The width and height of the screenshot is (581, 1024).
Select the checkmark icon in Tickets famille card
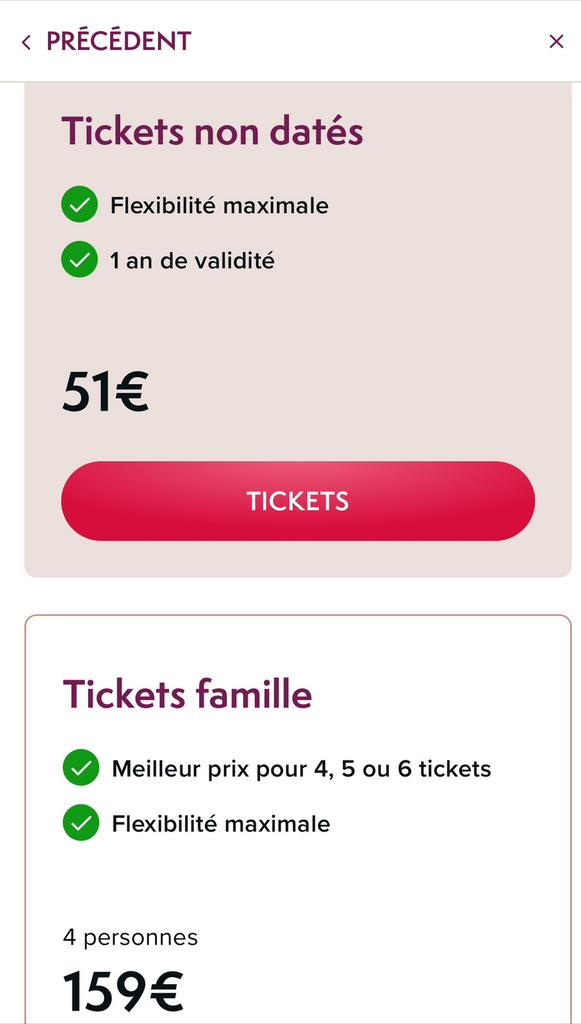79,824
